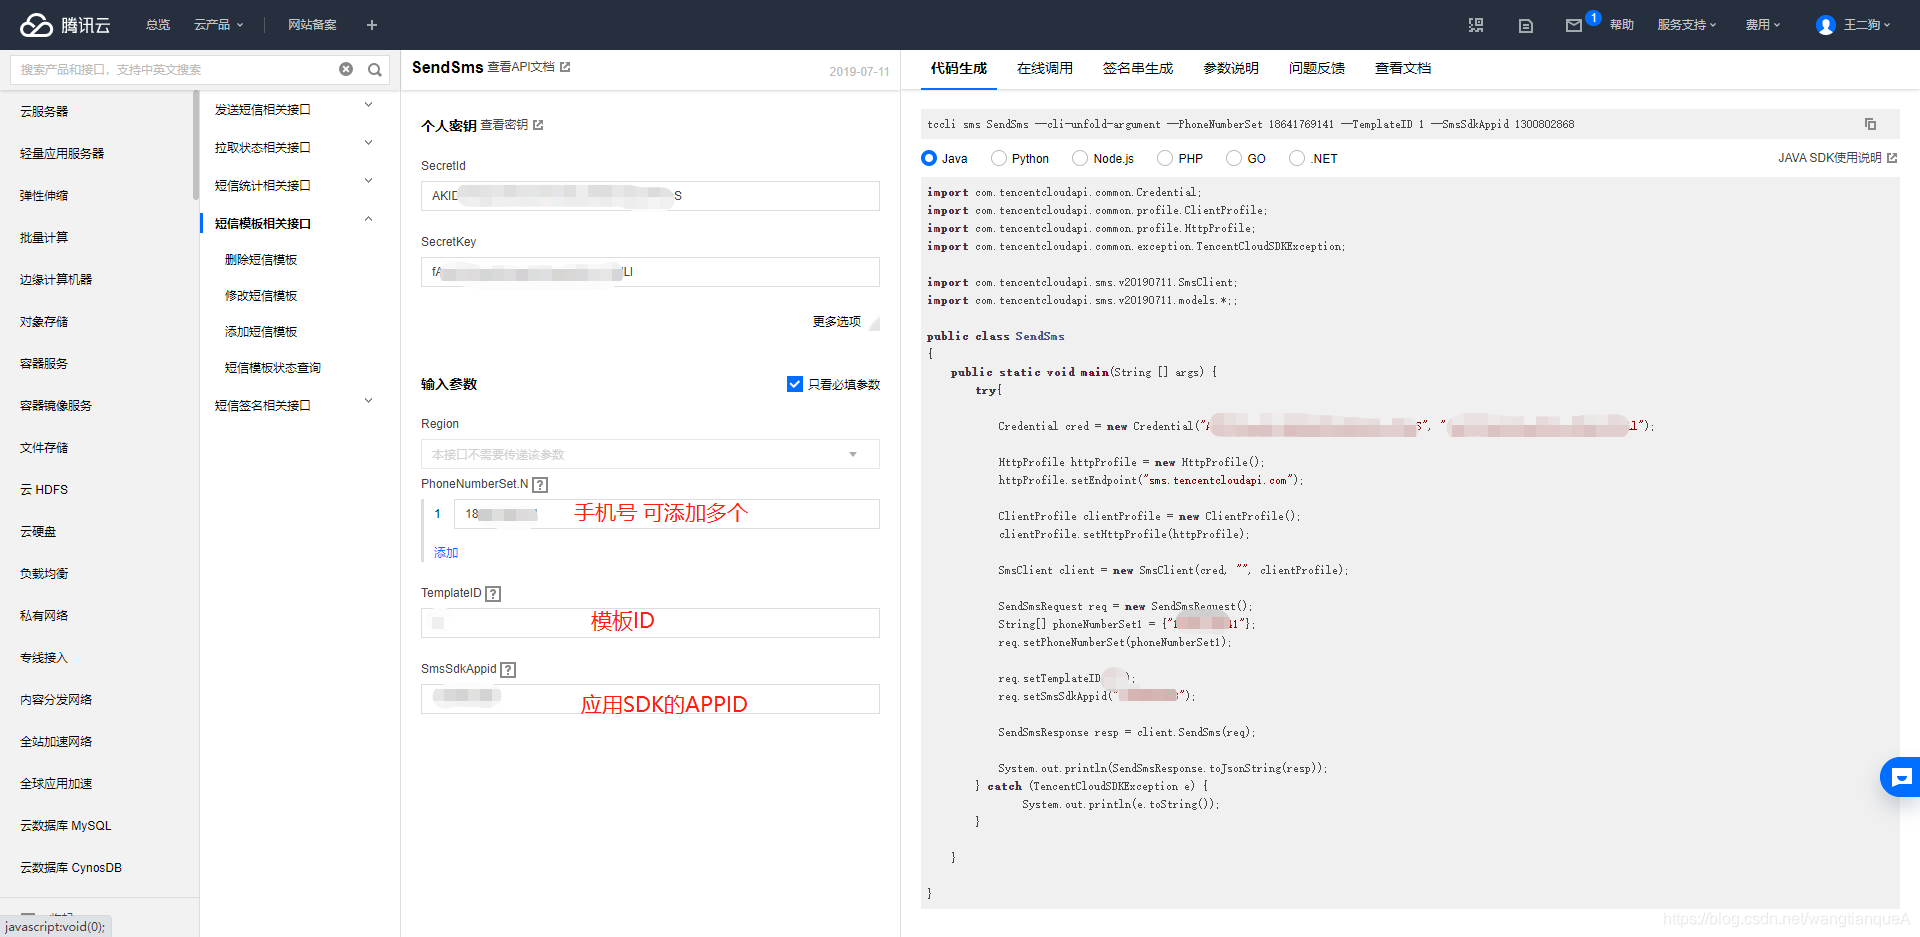Select GO code language
Screen dimensions: 1920x937
pyautogui.click(x=1234, y=158)
